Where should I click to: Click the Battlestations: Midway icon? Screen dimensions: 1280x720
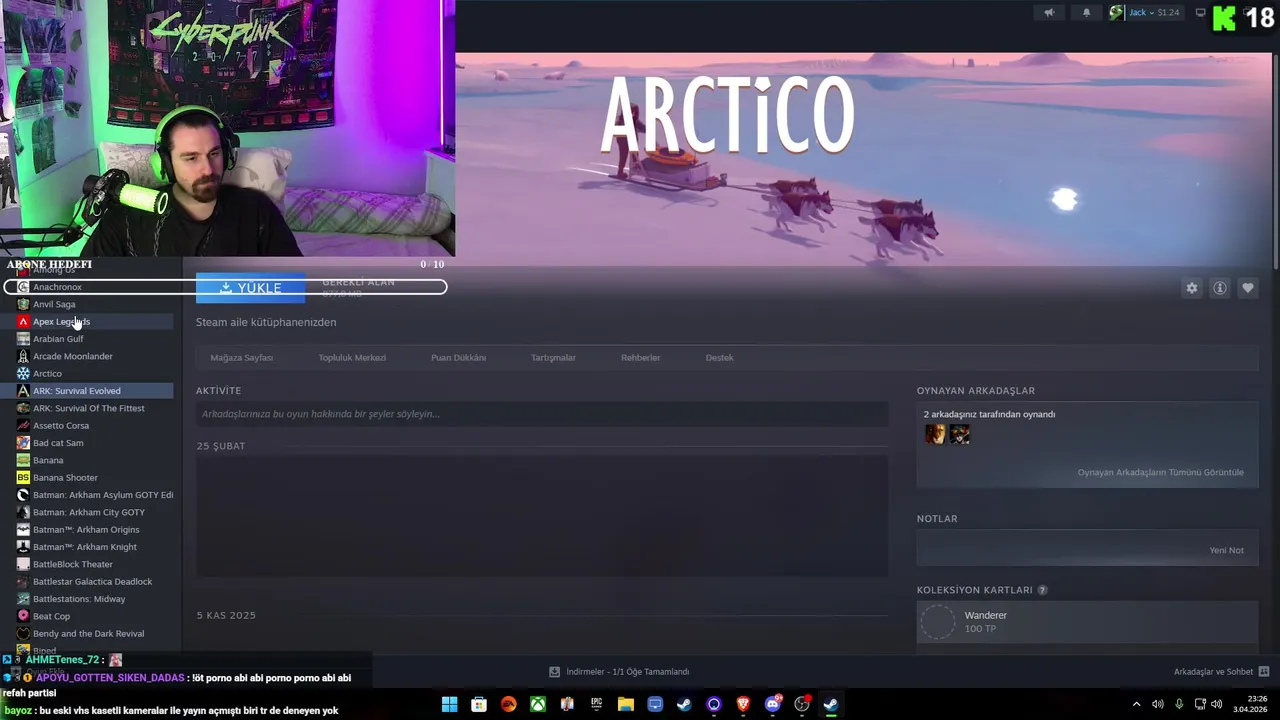23,599
